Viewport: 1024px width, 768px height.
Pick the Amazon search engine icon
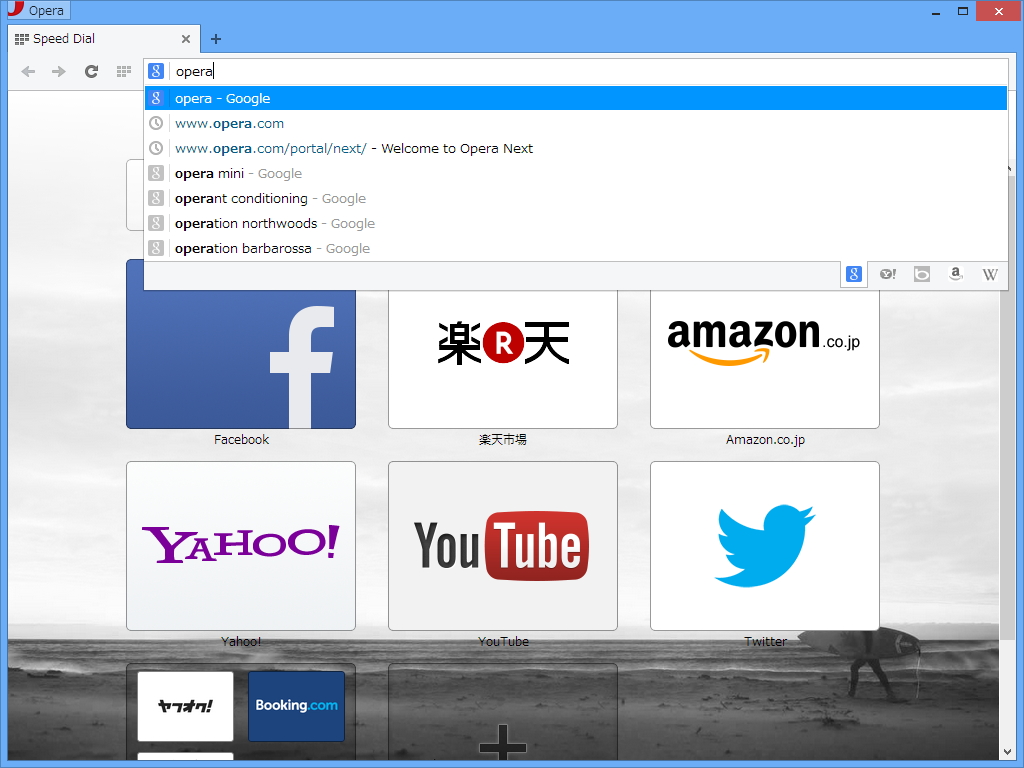(955, 274)
